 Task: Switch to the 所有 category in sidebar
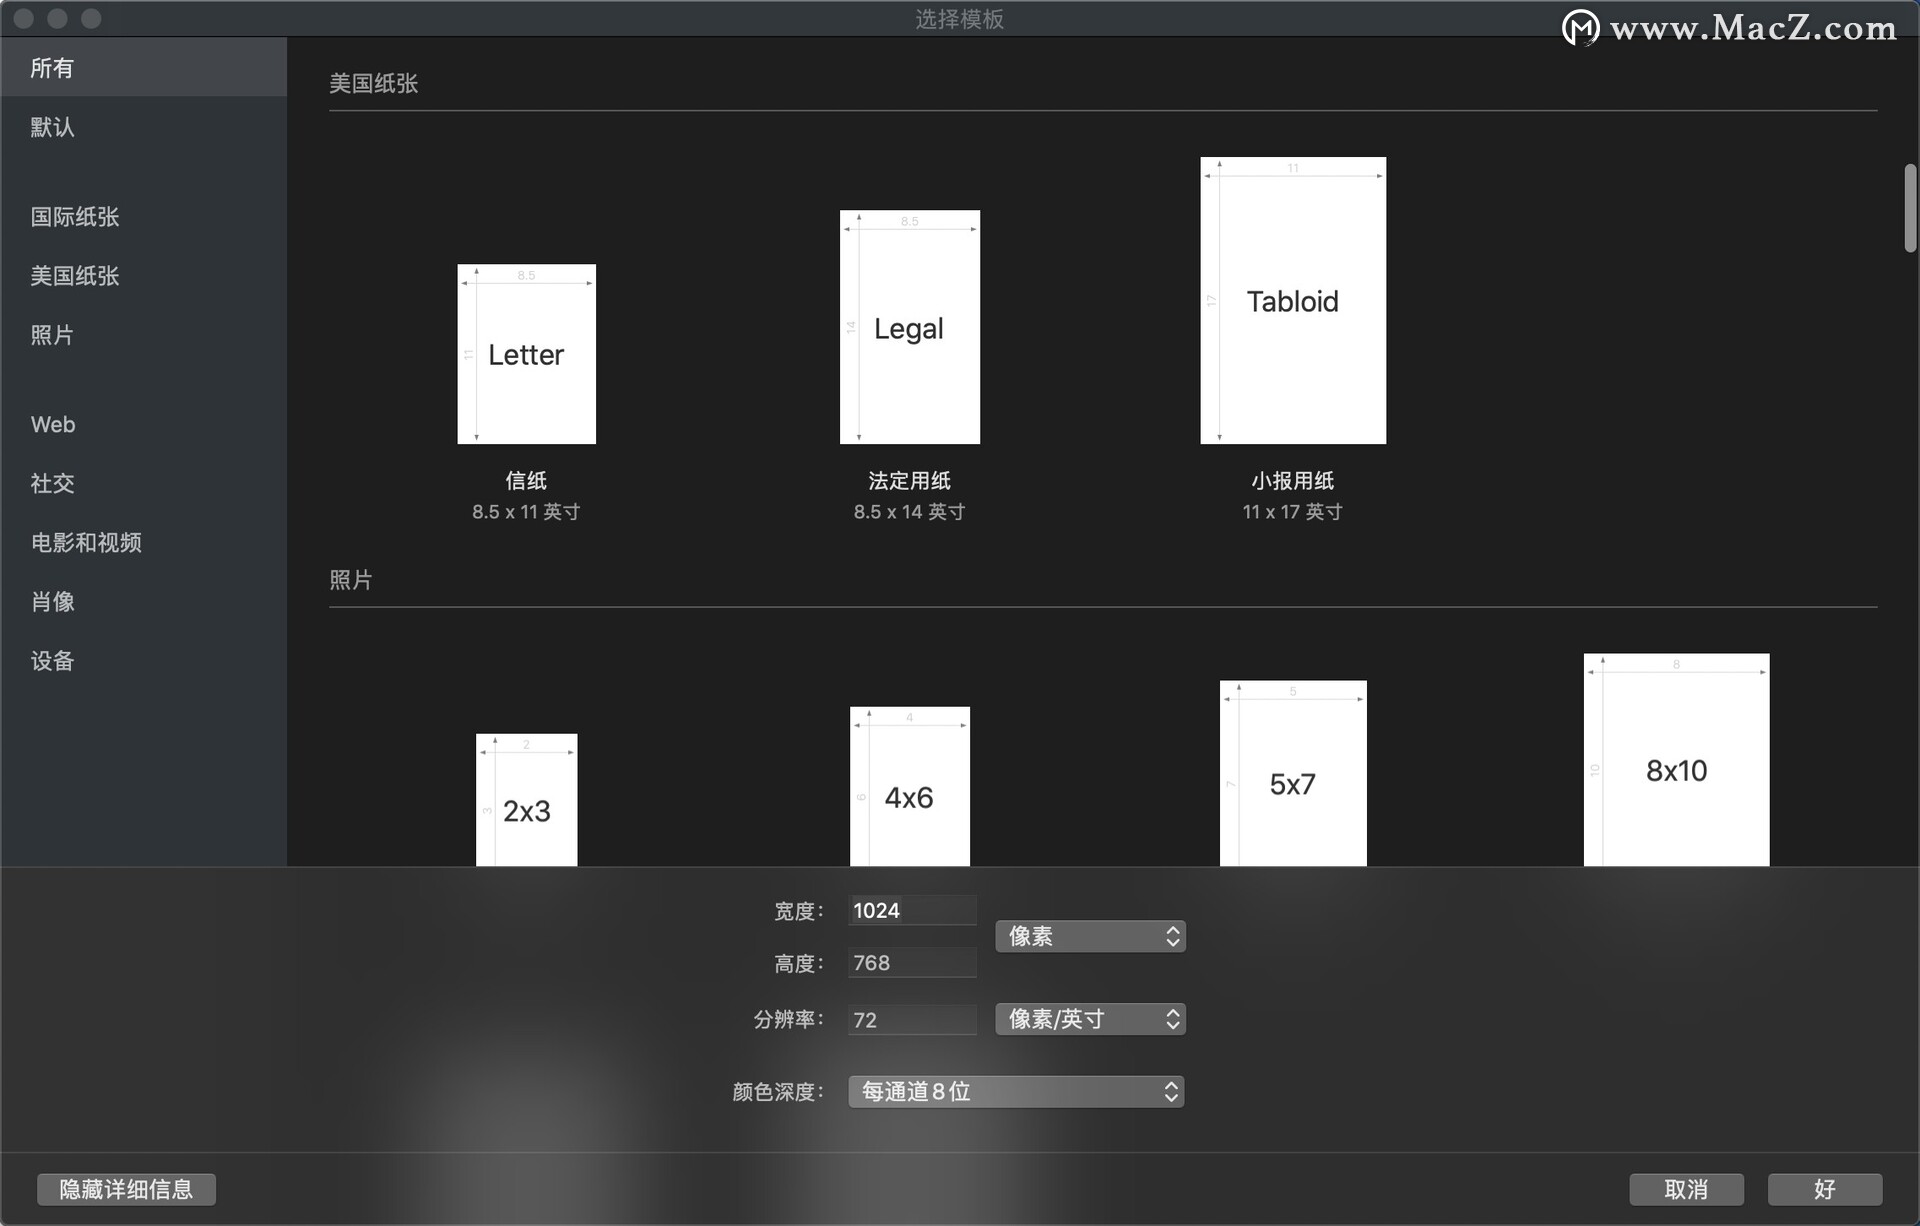pyautogui.click(x=54, y=67)
